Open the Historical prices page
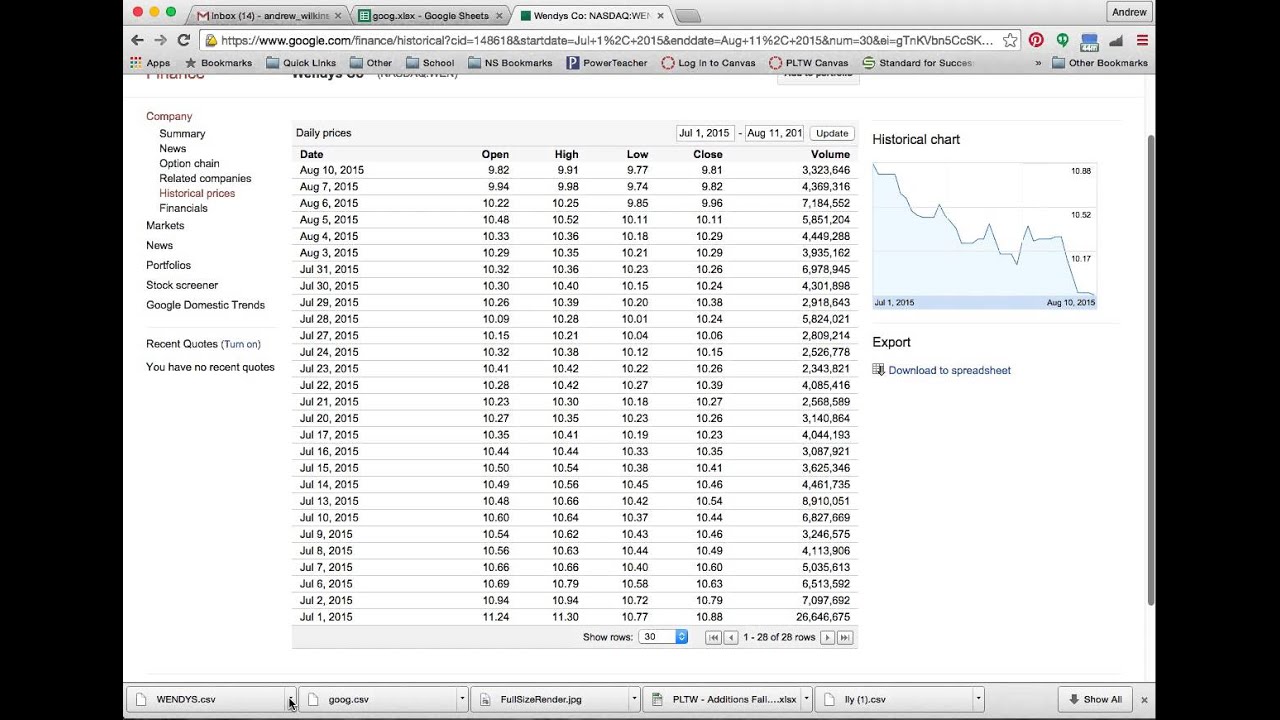This screenshot has width=1280, height=720. (x=197, y=193)
